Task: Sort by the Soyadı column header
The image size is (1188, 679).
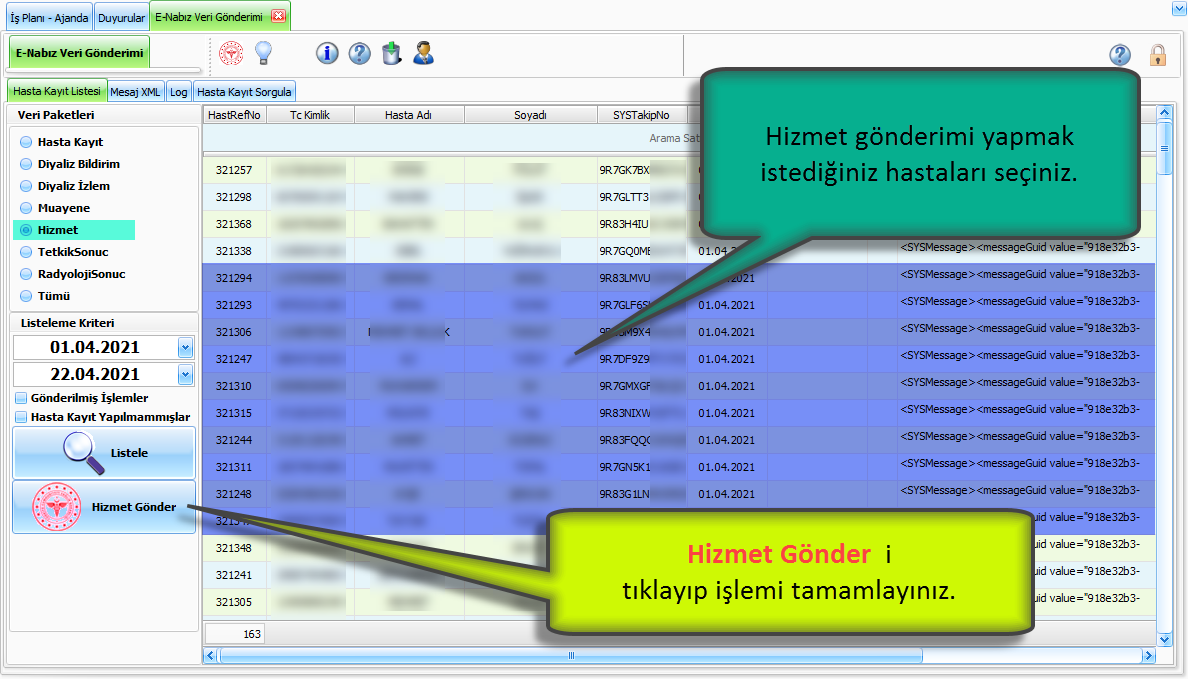Action: coord(530,115)
